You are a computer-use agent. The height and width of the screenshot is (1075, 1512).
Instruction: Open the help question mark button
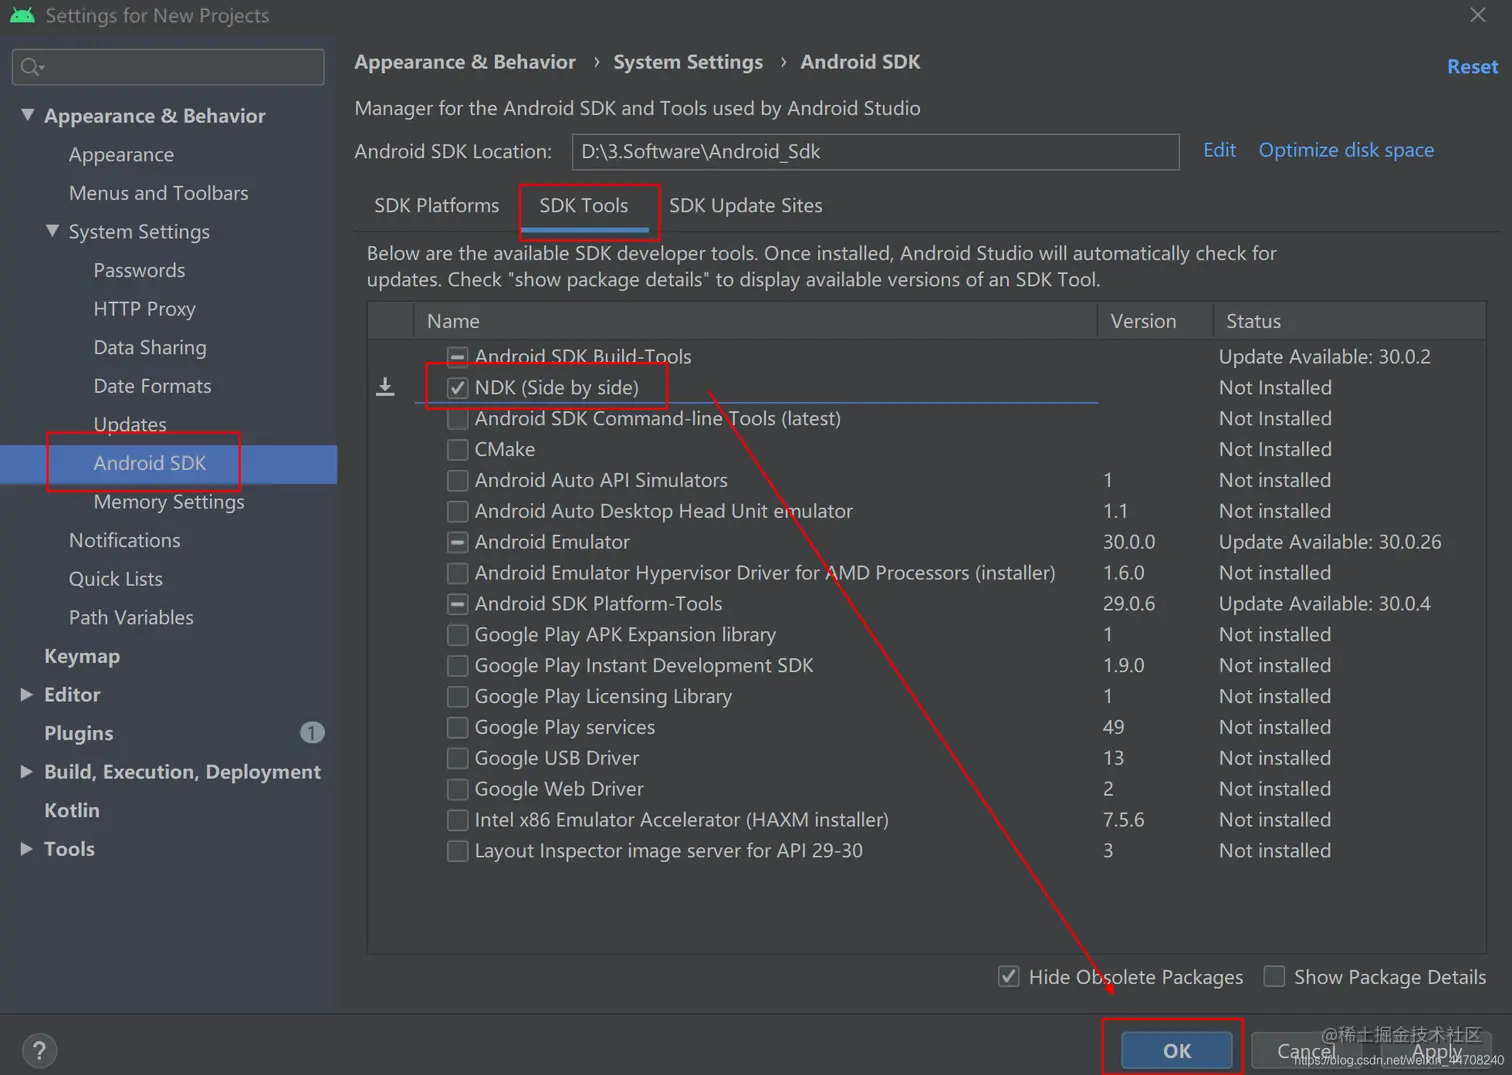(39, 1050)
